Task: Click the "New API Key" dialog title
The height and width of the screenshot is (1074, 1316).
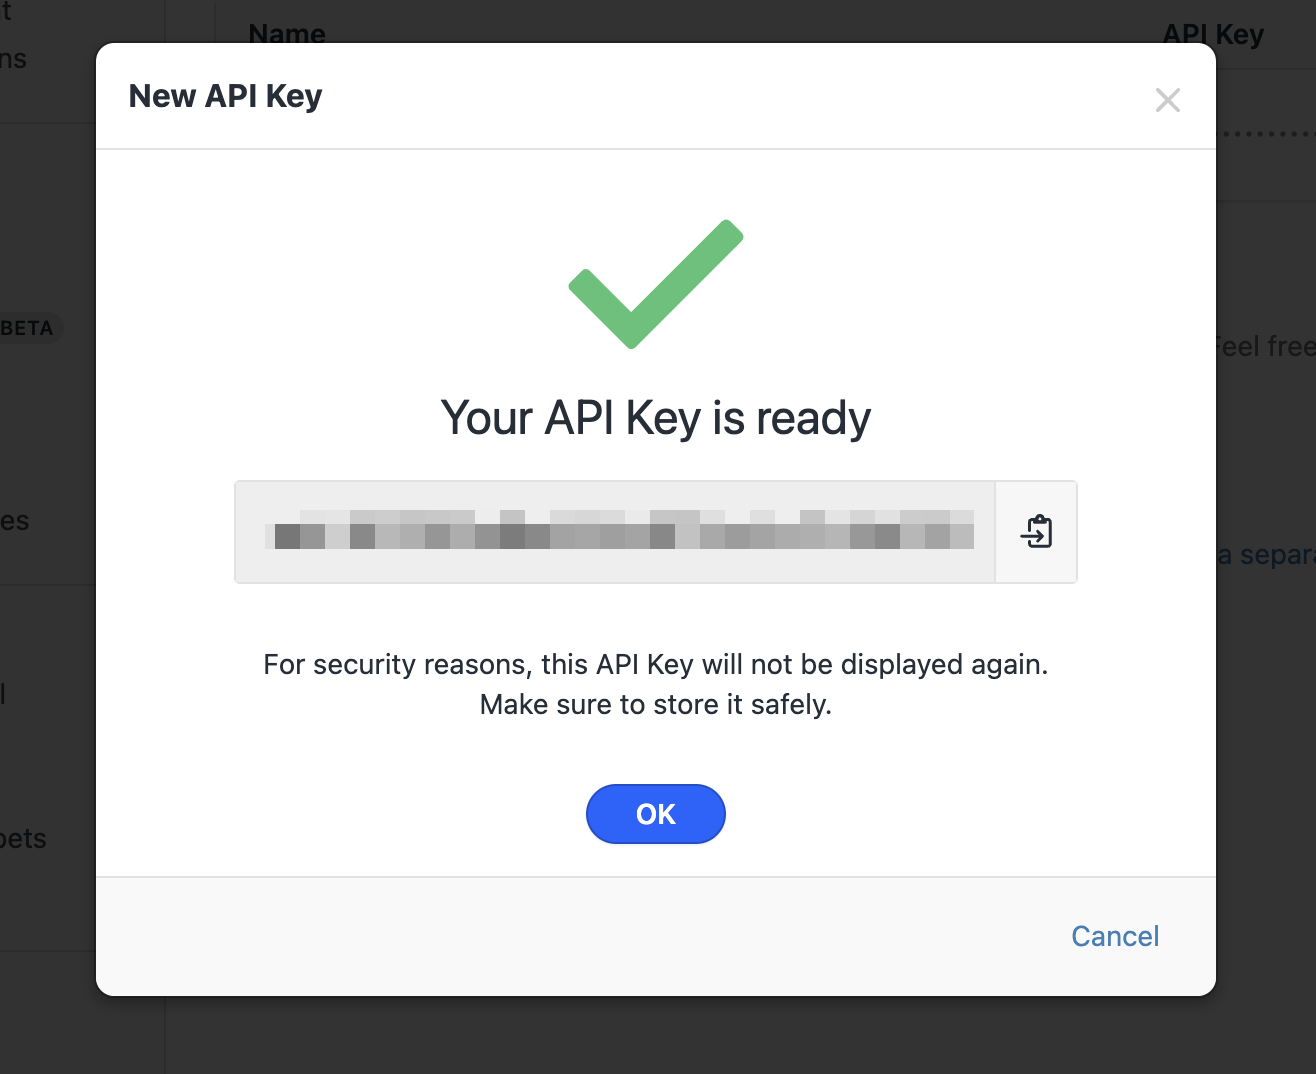Action: click(x=226, y=96)
